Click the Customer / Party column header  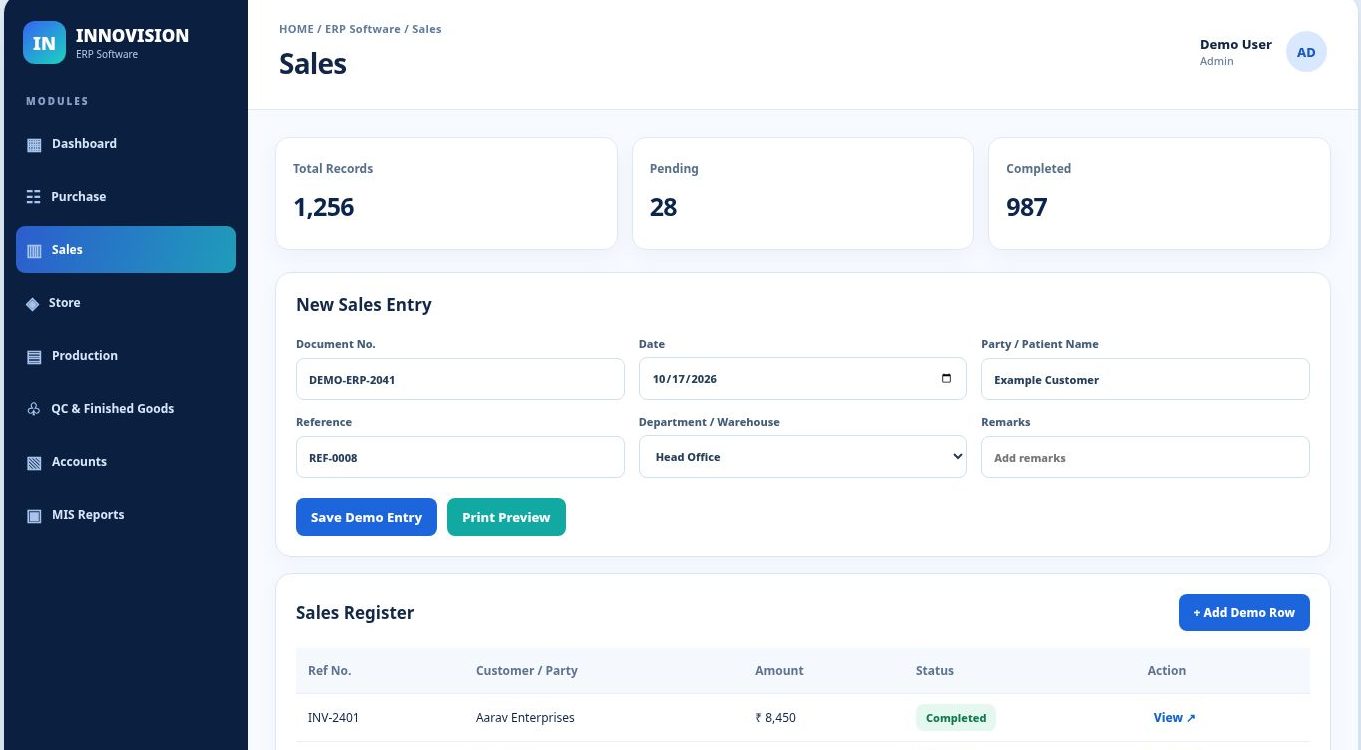527,671
